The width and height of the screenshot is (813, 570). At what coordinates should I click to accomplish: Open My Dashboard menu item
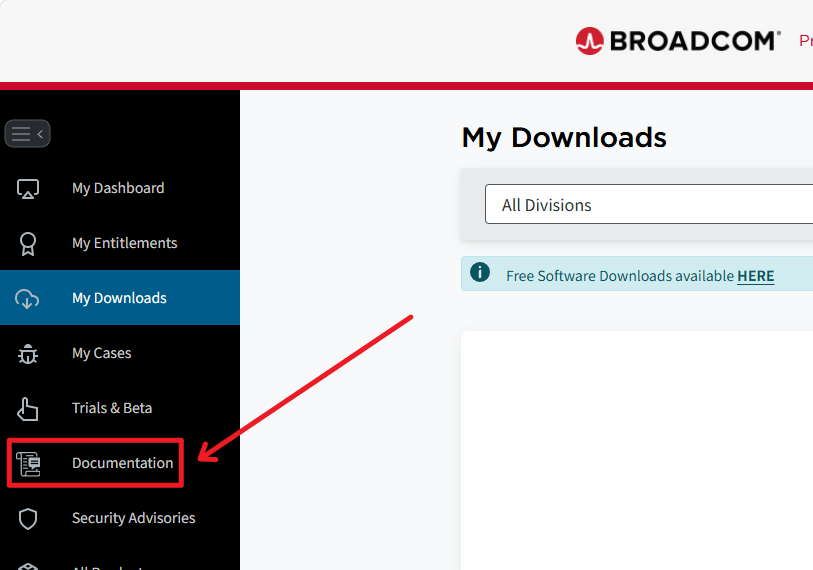(118, 188)
